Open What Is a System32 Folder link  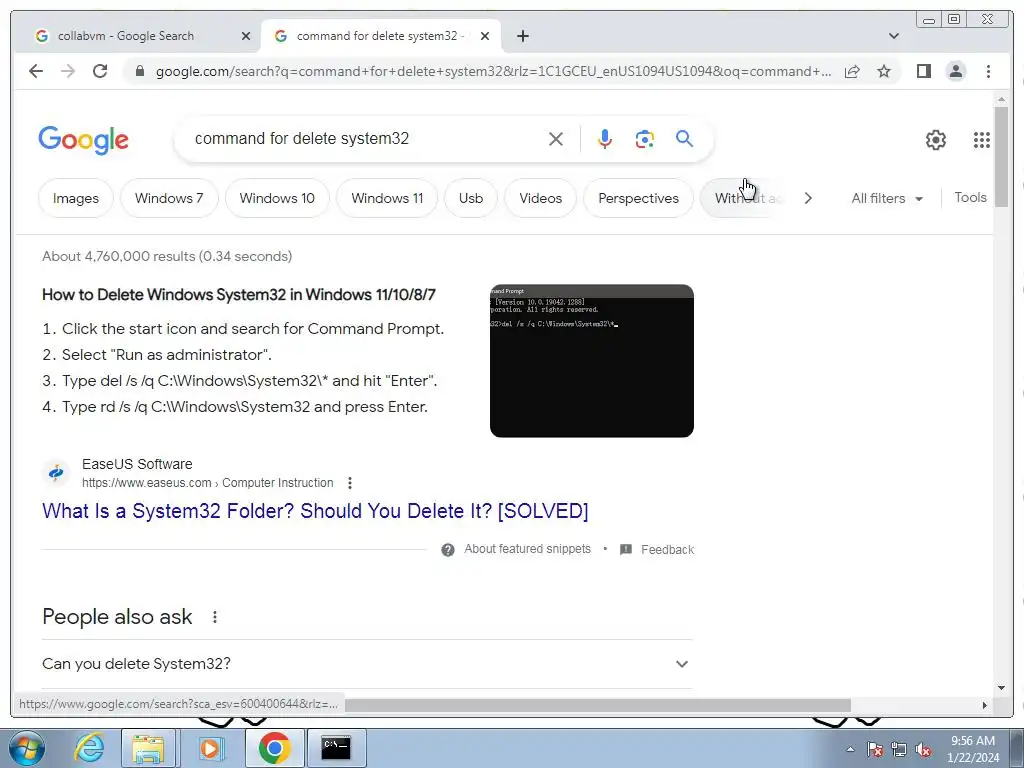[315, 511]
